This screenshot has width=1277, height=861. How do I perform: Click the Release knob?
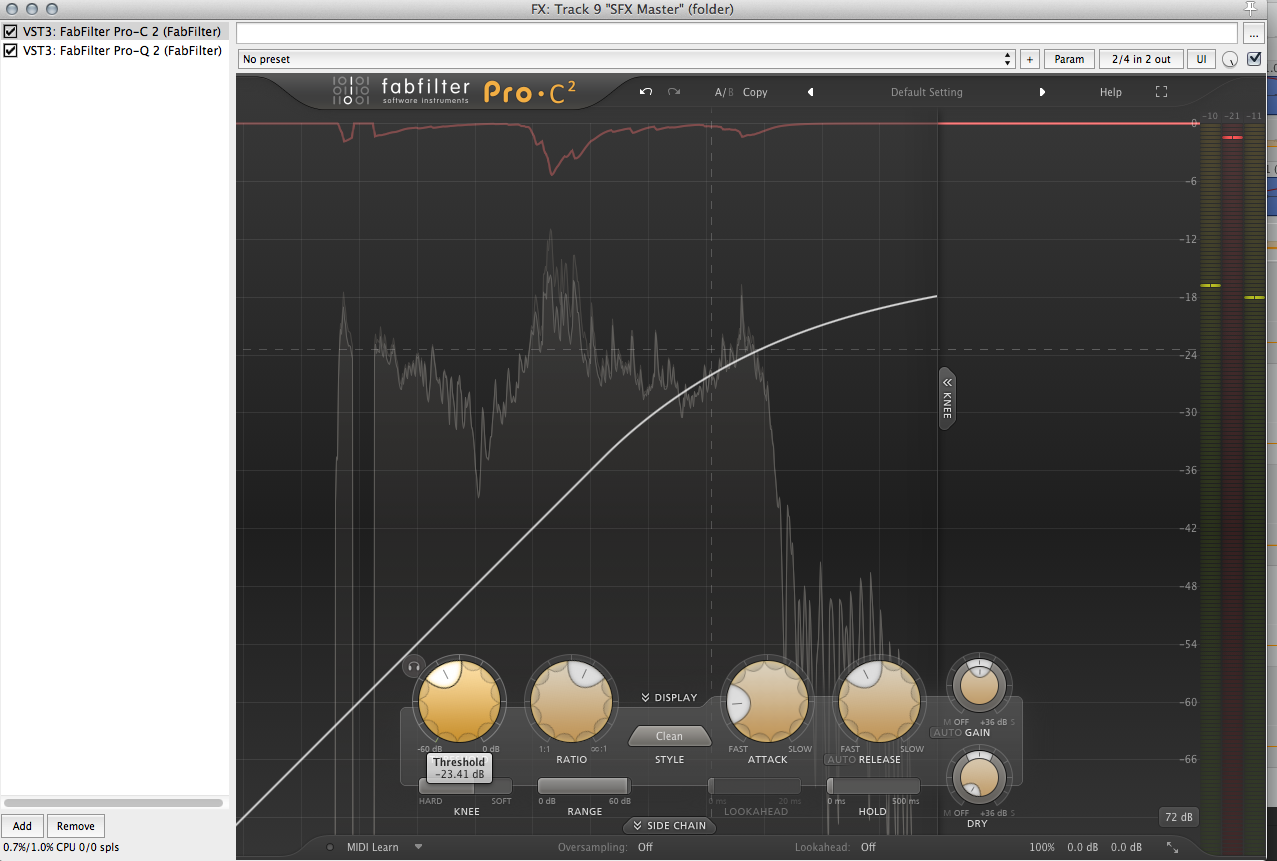(x=879, y=701)
